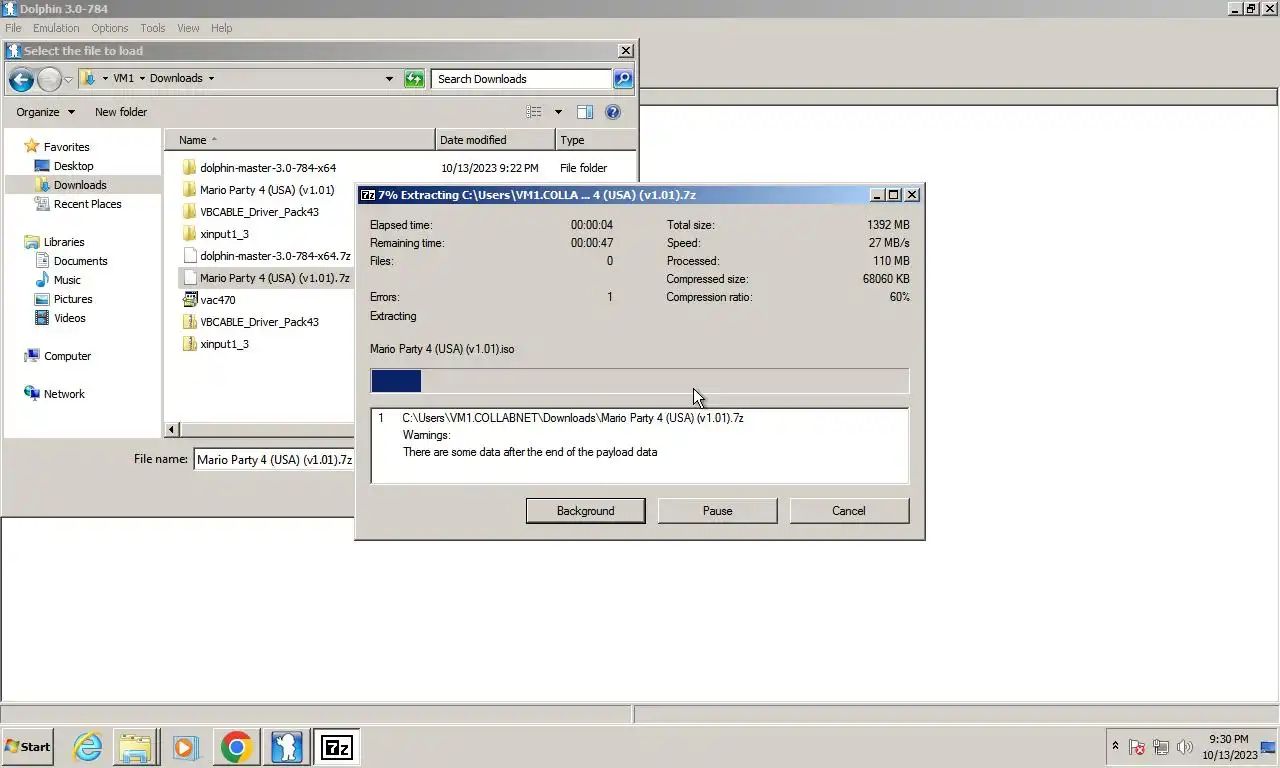Cancel the 7-Zip extraction
Viewport: 1280px width, 768px height.
tap(849, 511)
